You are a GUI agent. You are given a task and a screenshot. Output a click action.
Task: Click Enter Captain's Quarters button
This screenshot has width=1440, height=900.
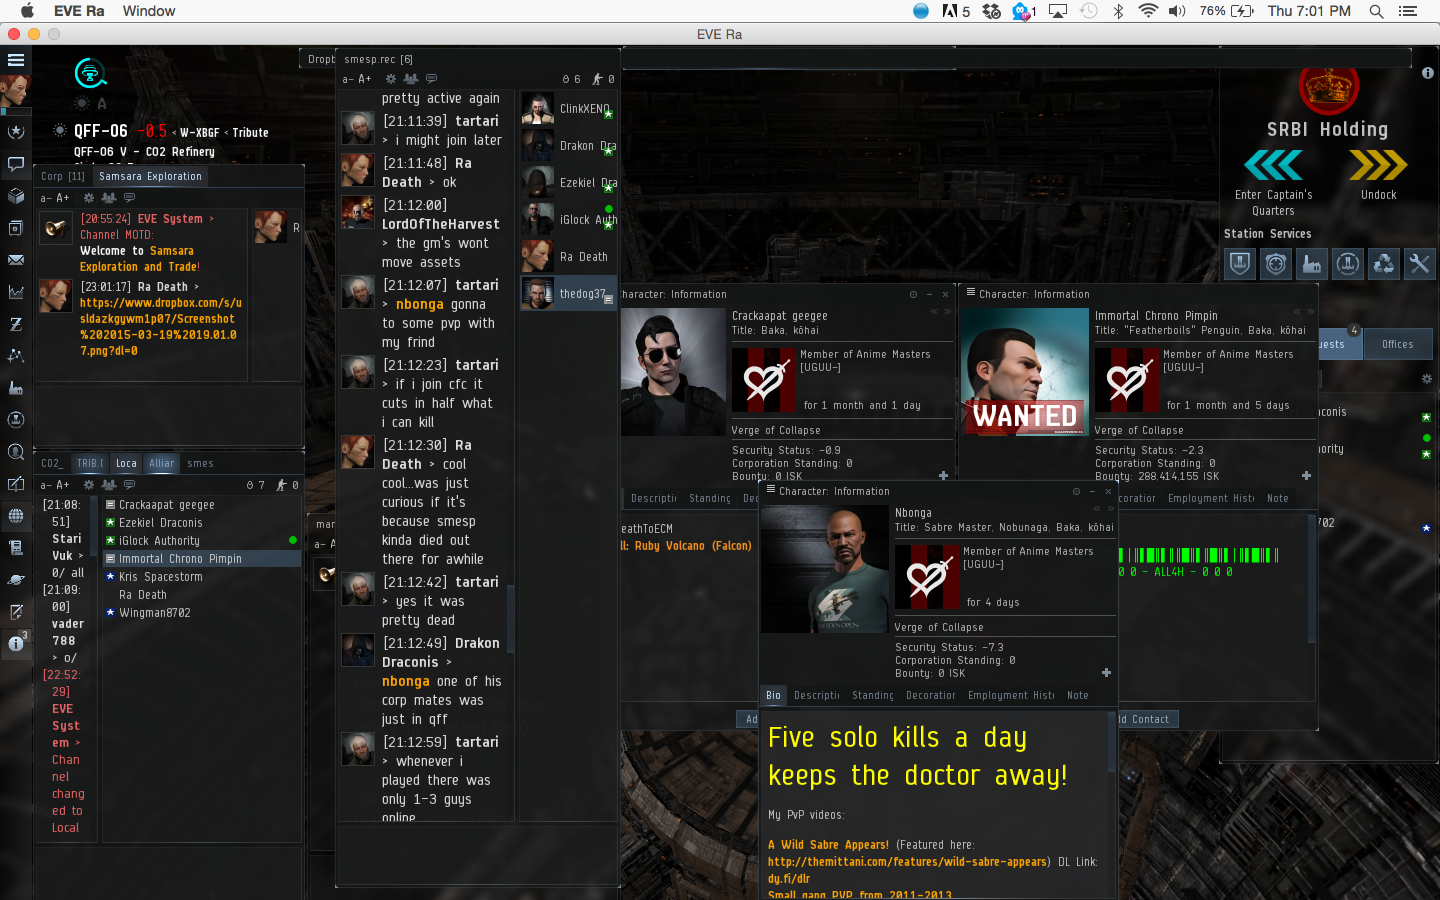(x=1273, y=181)
